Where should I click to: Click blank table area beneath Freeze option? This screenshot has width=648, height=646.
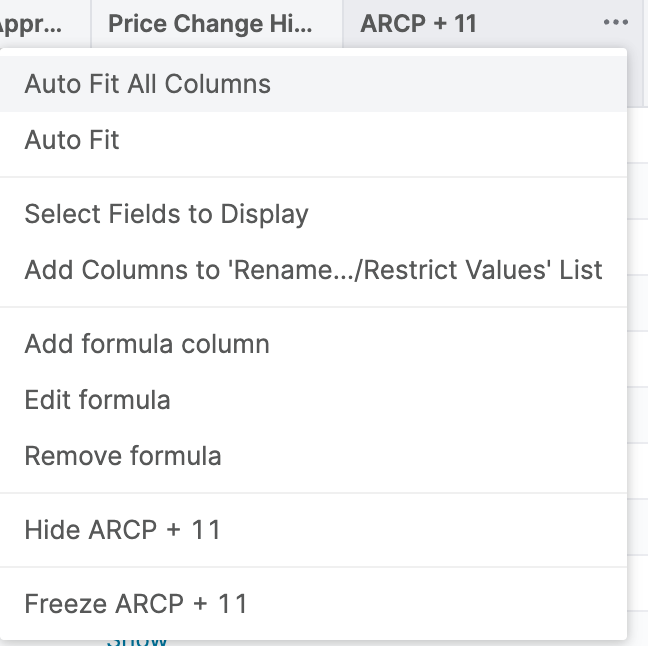click(400, 643)
